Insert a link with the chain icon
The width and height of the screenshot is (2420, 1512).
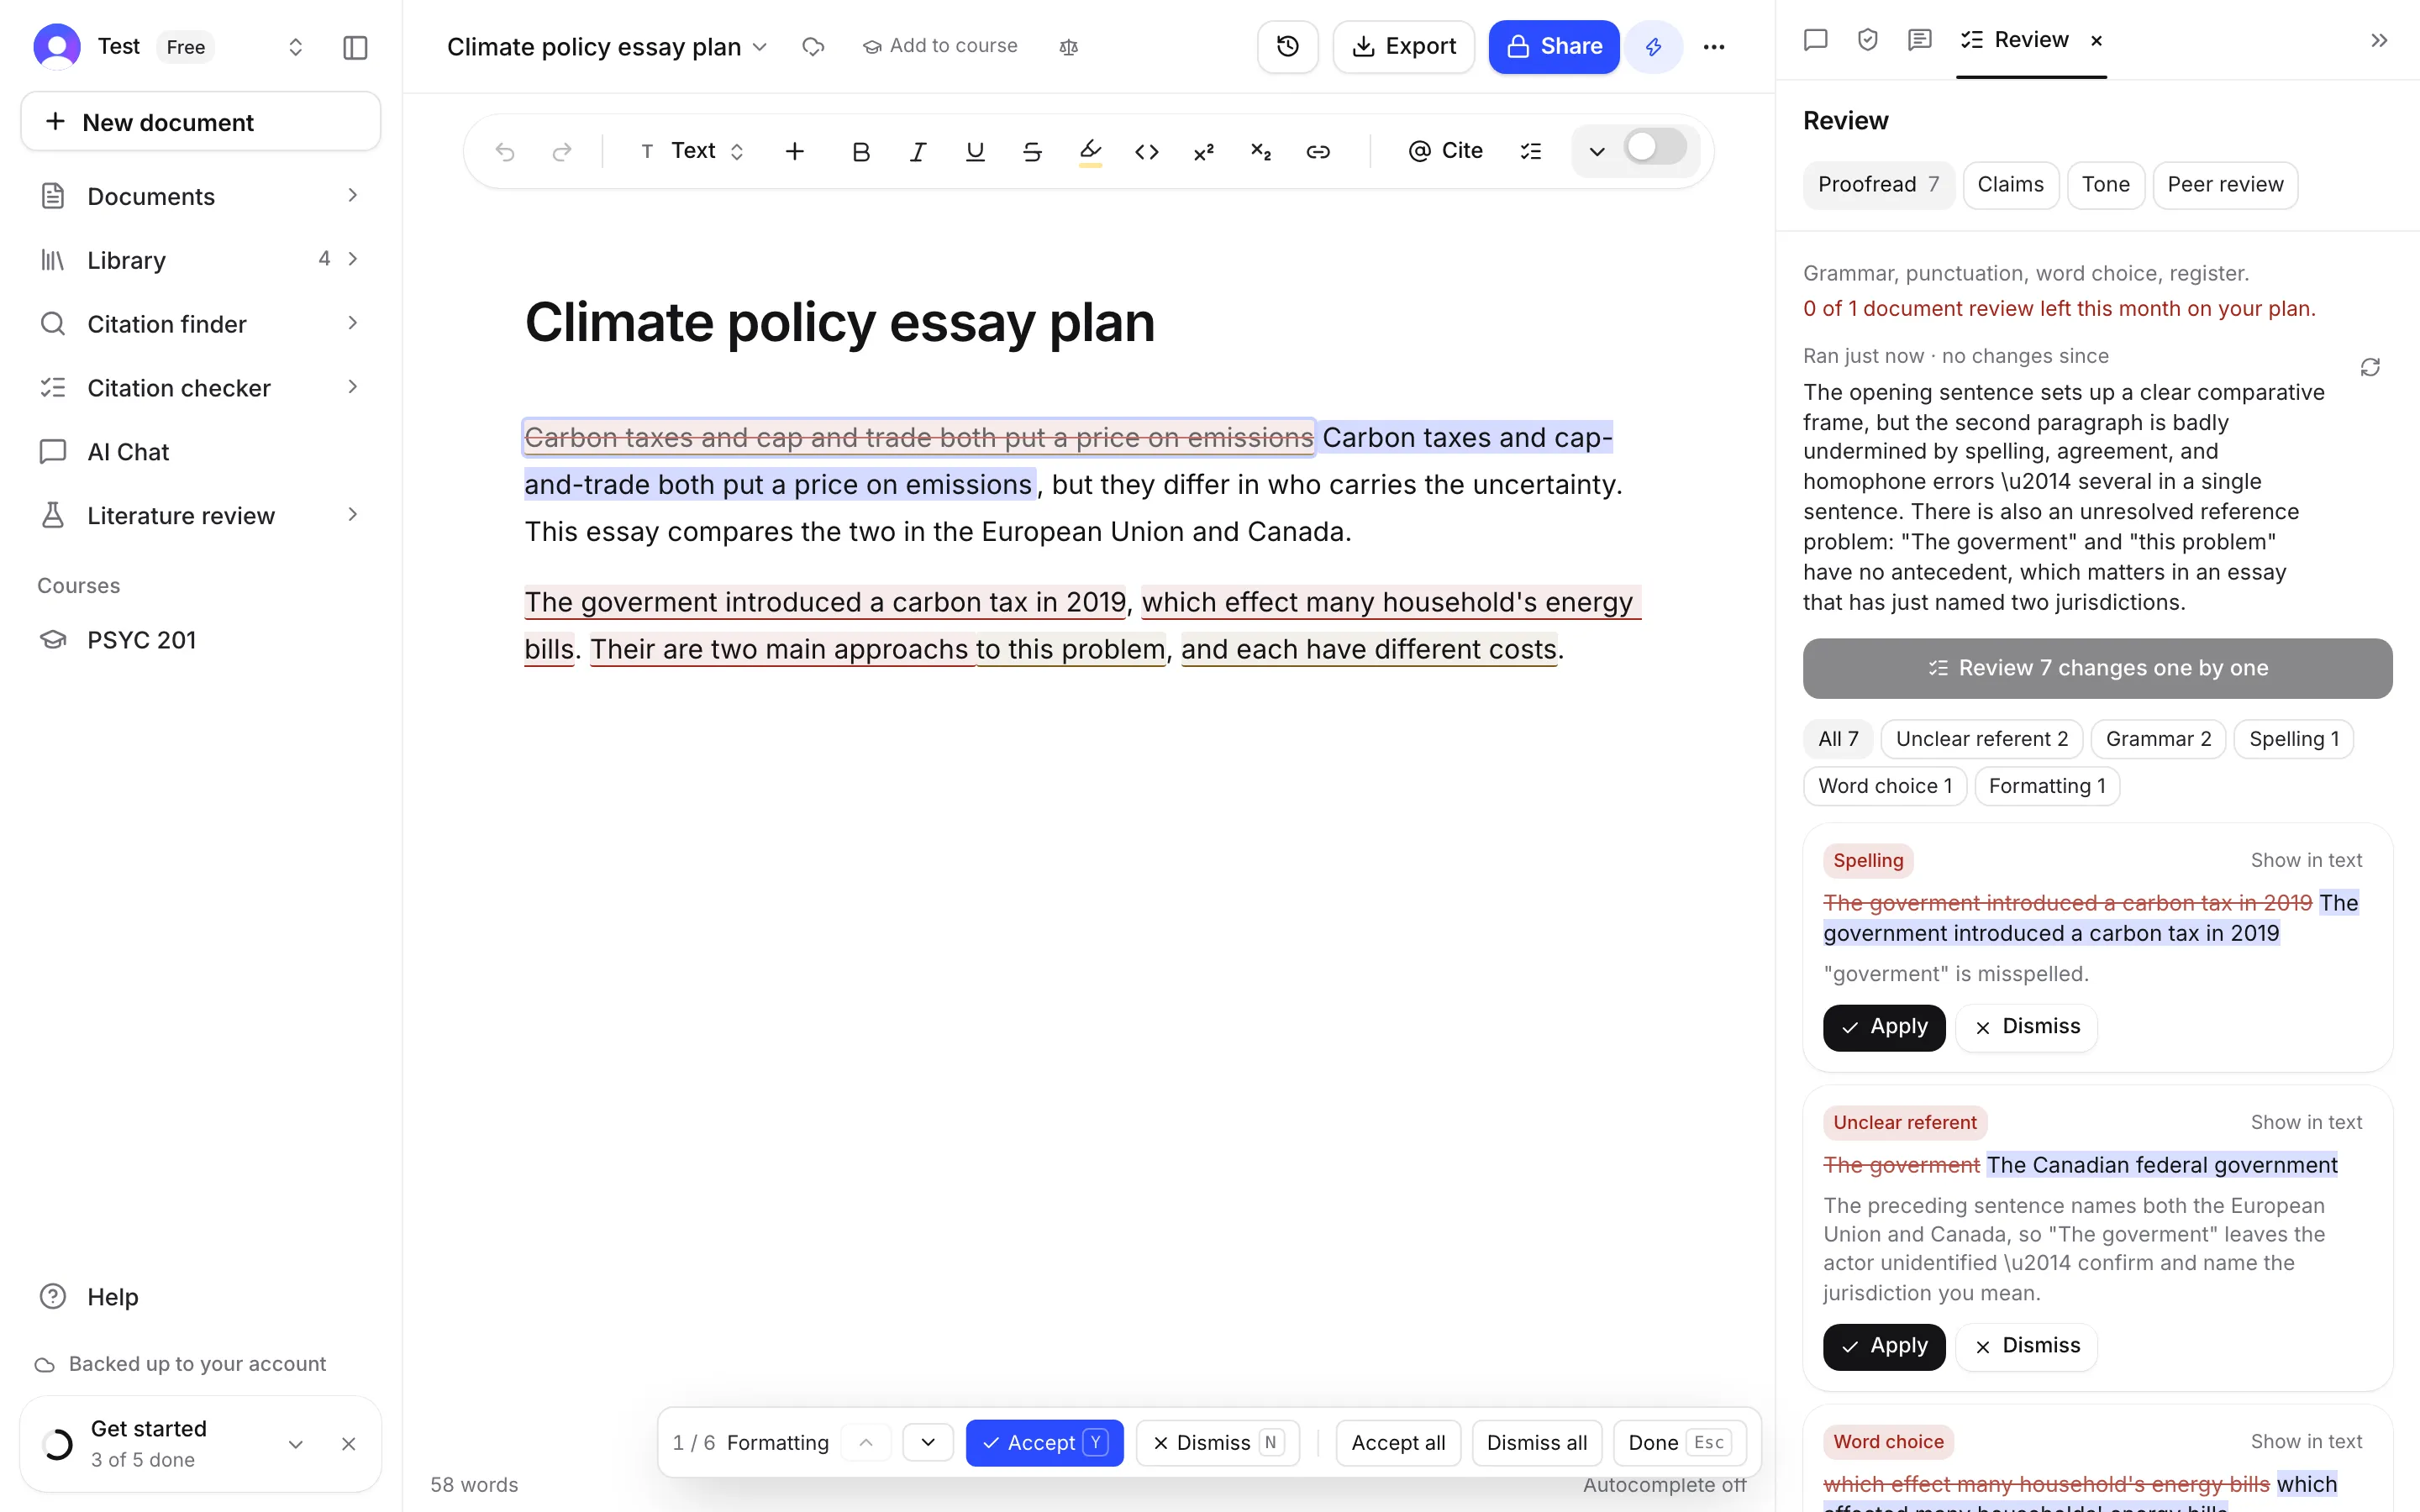(1318, 151)
